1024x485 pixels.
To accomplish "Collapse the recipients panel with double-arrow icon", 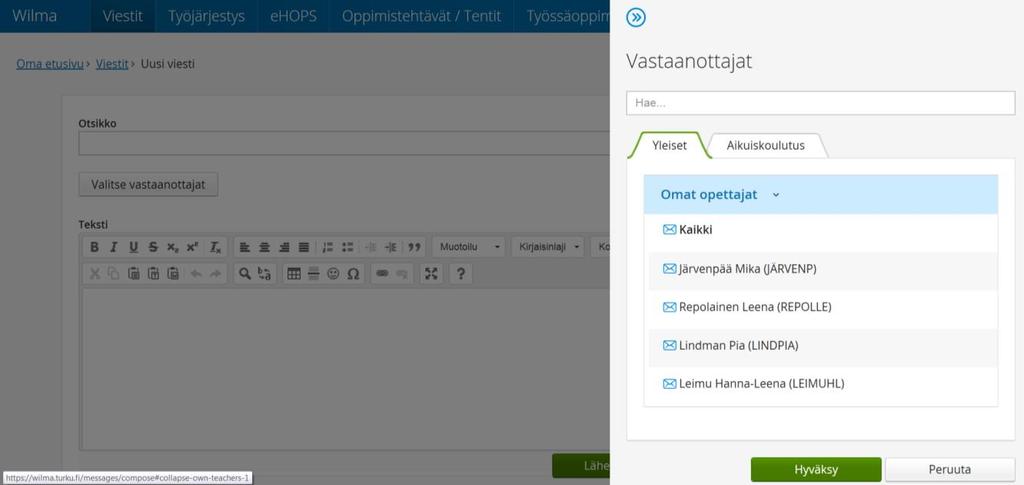I will pyautogui.click(x=635, y=18).
